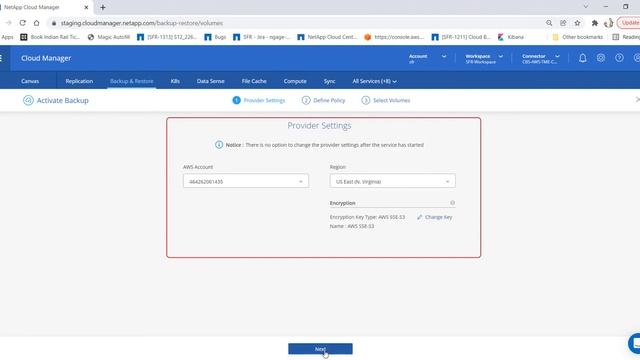Open the Other bookmarks folder
Screen dimensions: 640x360
[x=578, y=37]
